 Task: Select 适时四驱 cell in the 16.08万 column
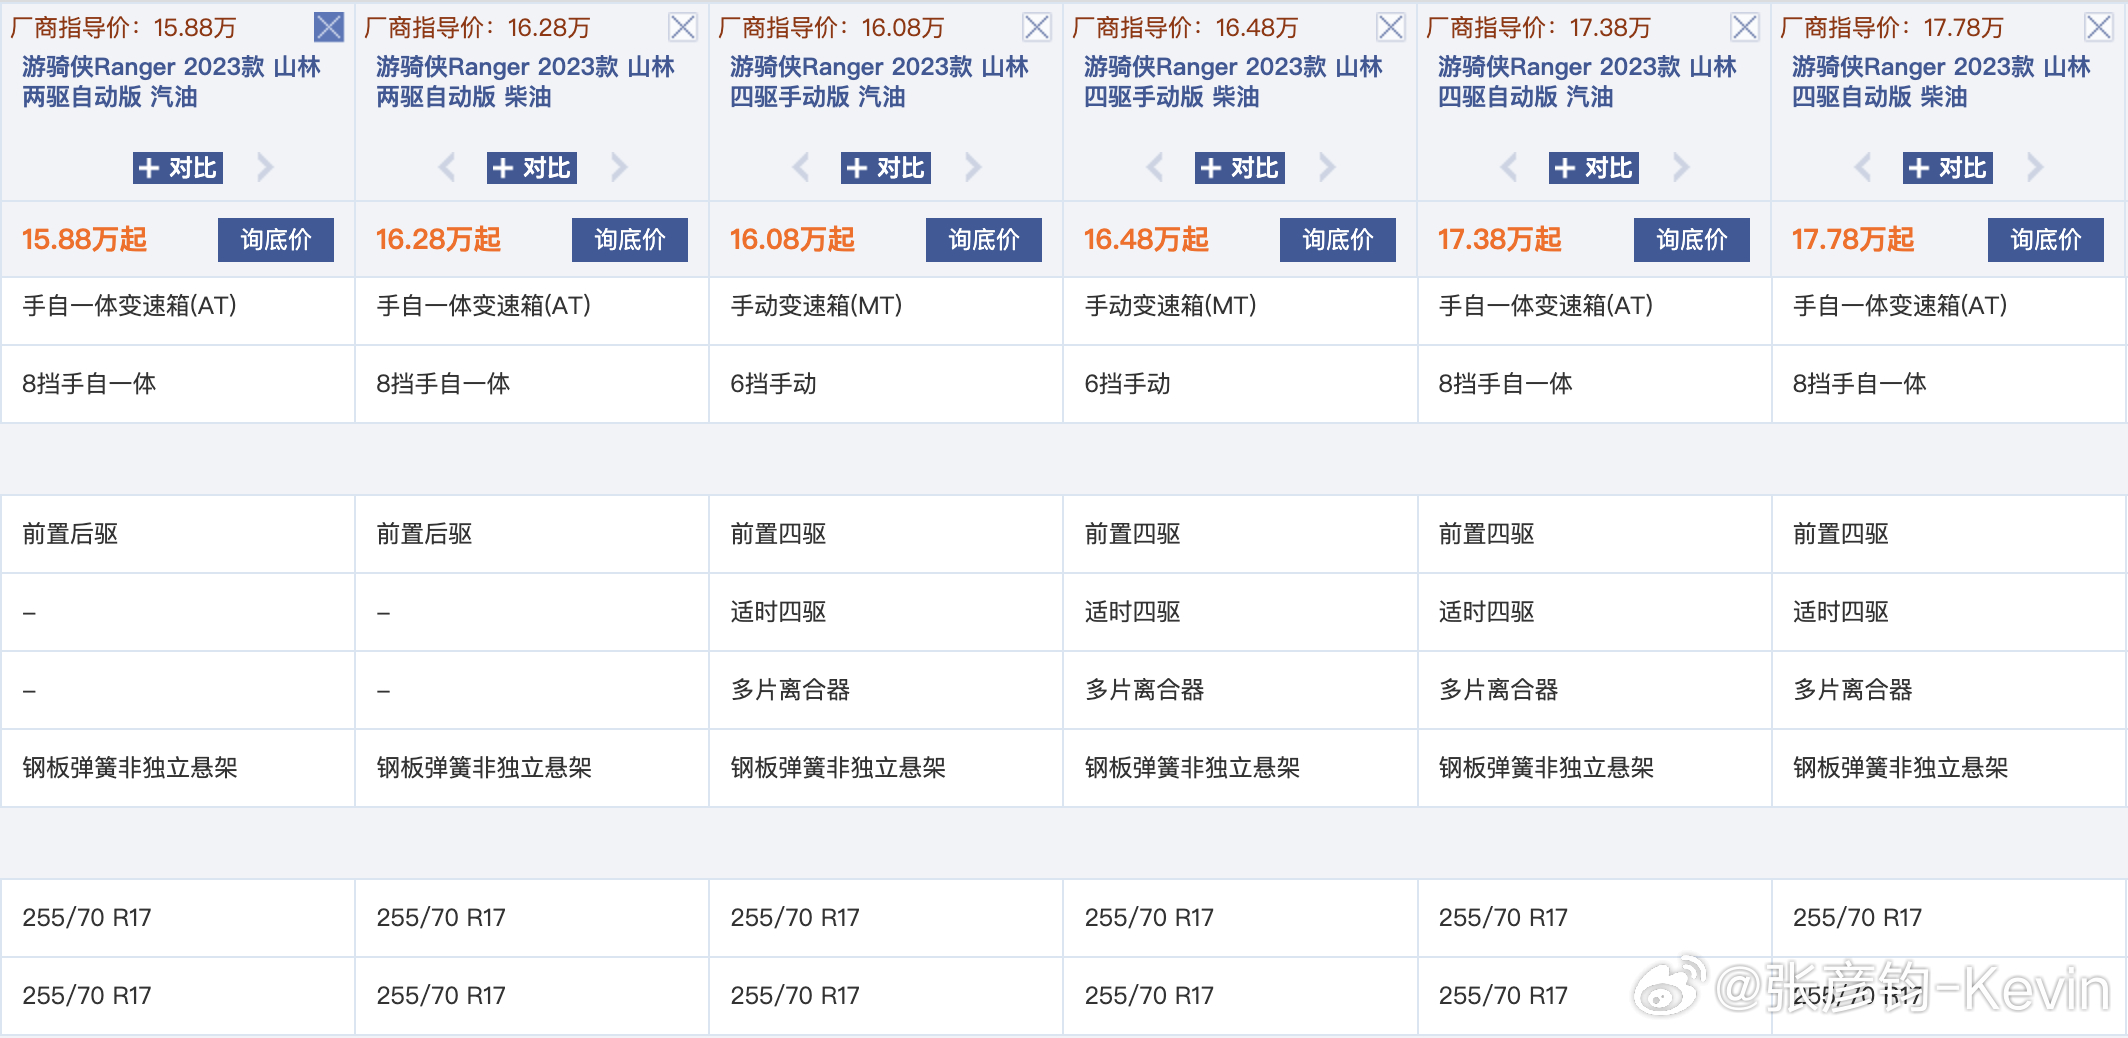(x=885, y=612)
